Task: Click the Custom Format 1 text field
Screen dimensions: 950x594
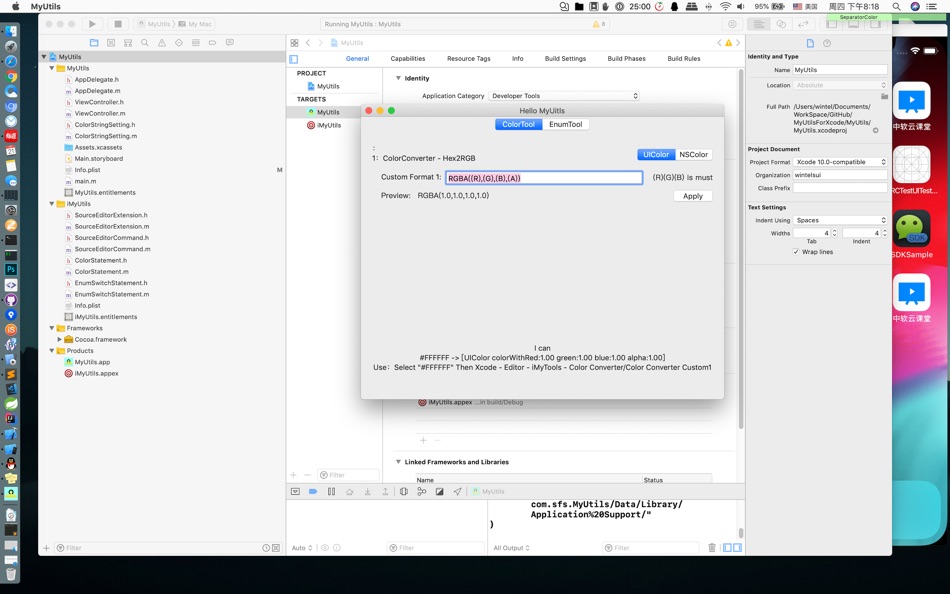Action: click(x=544, y=178)
